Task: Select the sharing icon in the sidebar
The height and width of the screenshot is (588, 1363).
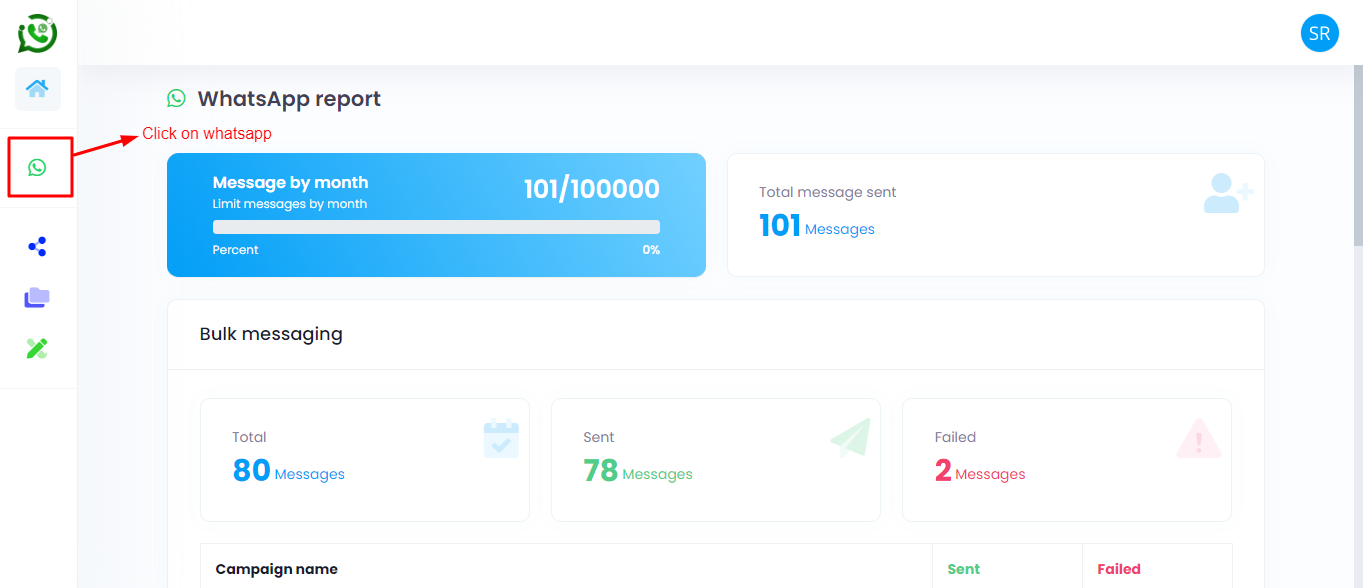Action: coord(37,246)
